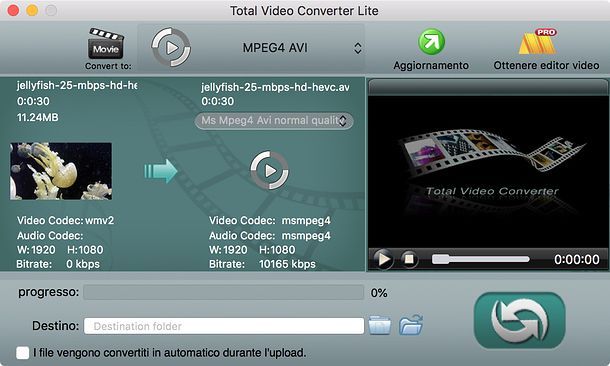
Task: Play the preview video
Action: (x=383, y=259)
